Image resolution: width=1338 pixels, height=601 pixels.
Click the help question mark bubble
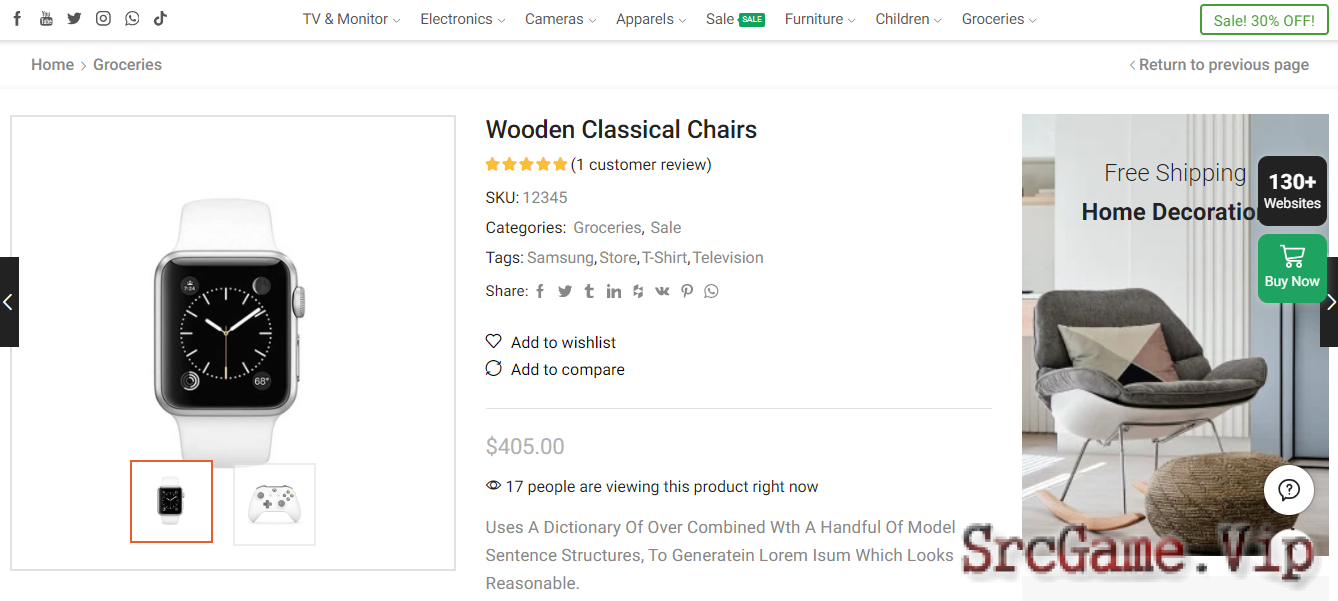1289,490
